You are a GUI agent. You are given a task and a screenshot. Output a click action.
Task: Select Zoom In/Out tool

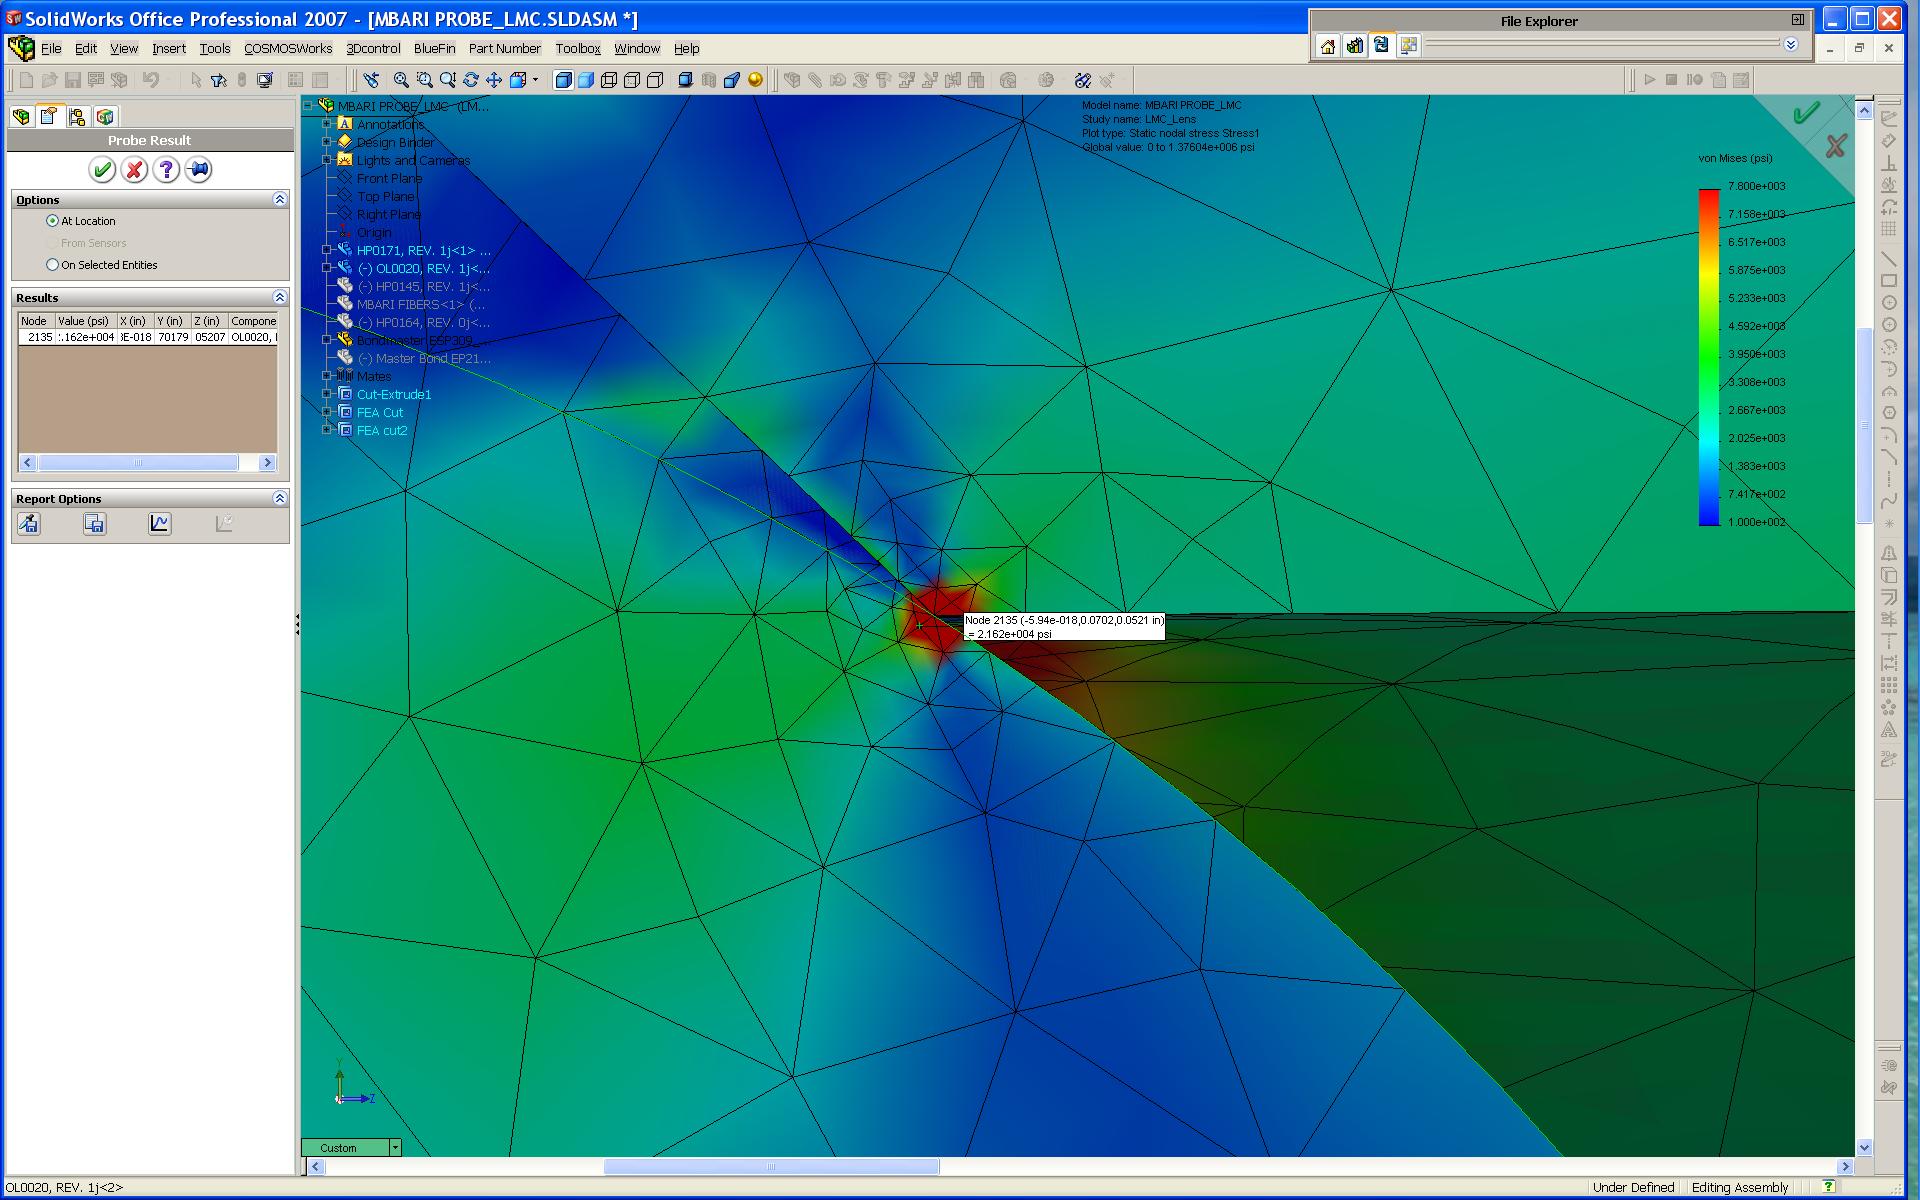(x=447, y=80)
